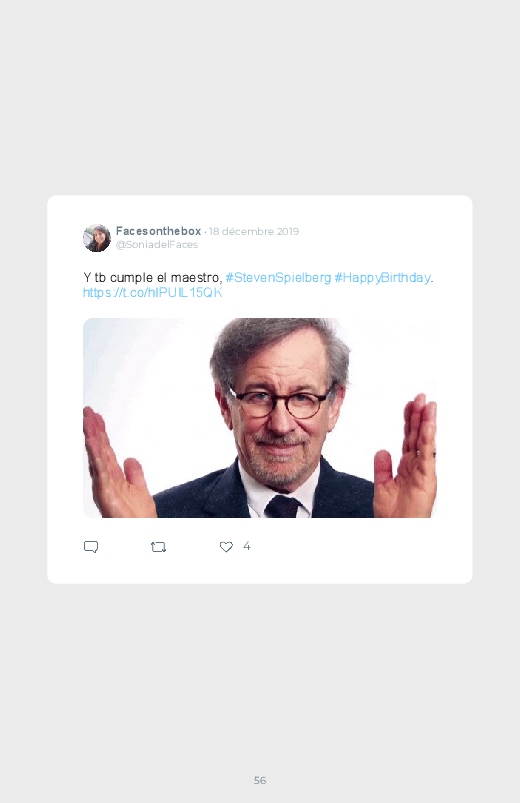The width and height of the screenshot is (520, 803).
Task: Follow the t.co/hIPUIL15QK link
Action: click(x=153, y=293)
